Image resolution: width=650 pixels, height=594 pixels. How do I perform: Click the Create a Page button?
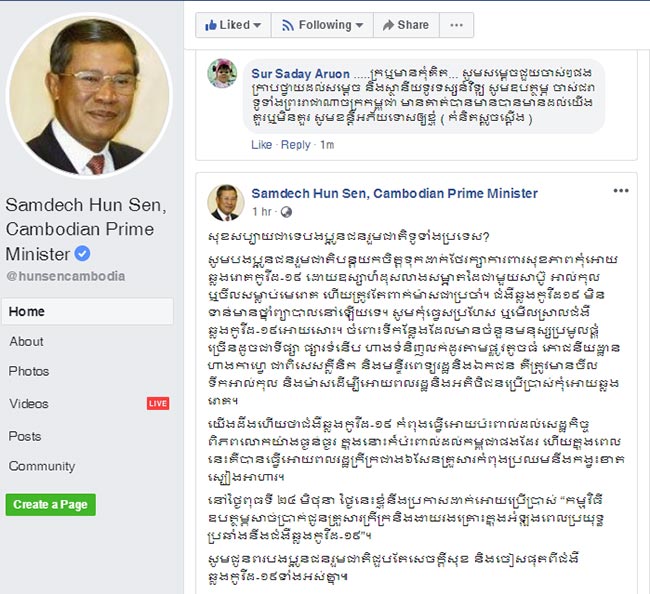[51, 504]
